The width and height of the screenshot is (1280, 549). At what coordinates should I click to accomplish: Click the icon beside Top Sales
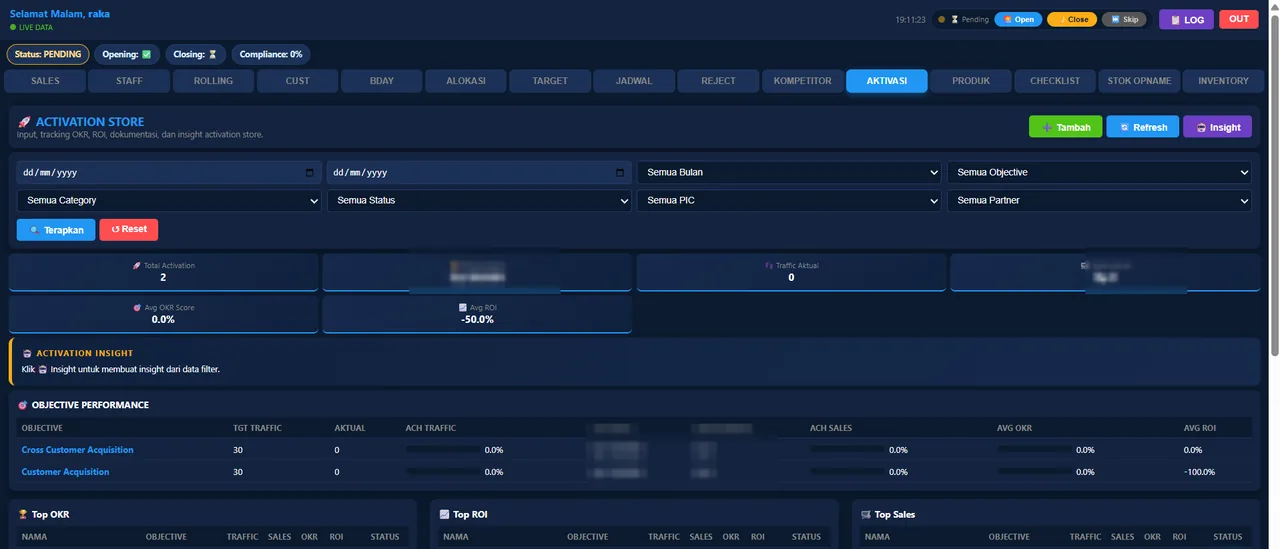pos(866,514)
